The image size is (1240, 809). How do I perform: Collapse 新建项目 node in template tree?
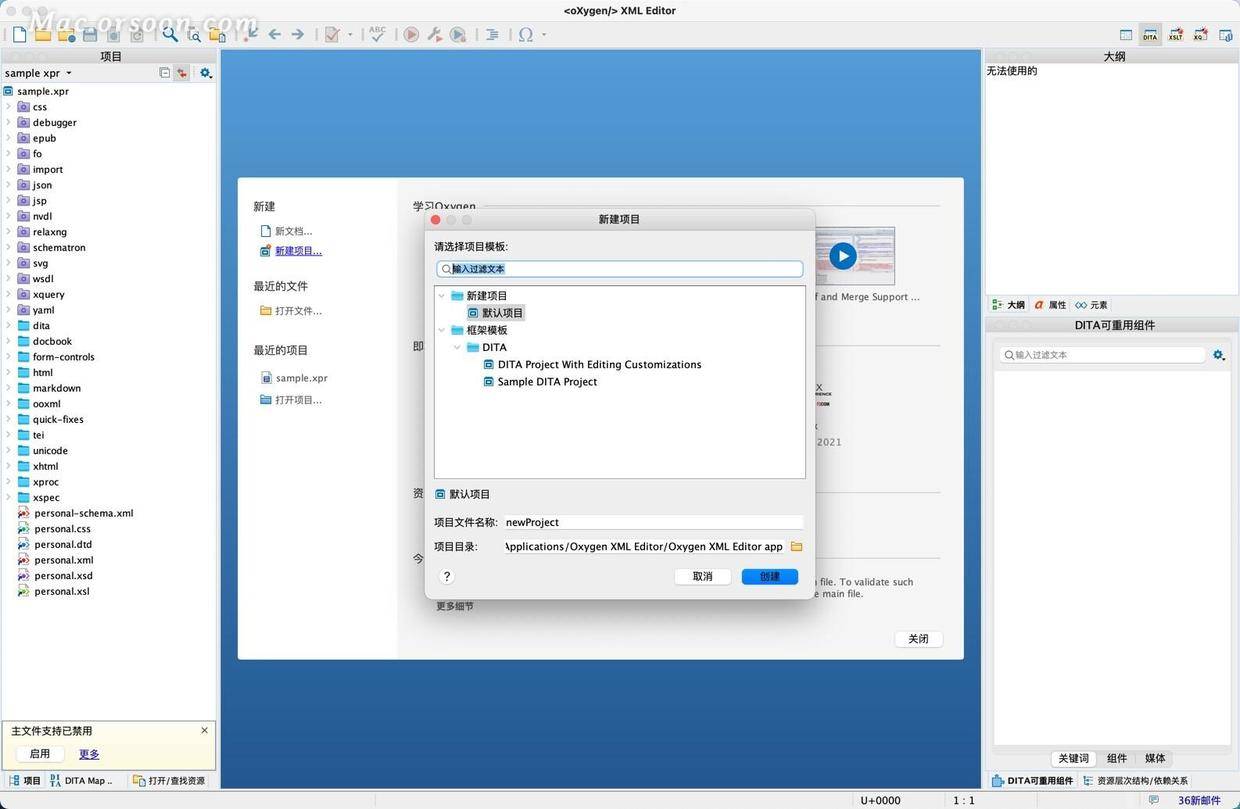(443, 296)
